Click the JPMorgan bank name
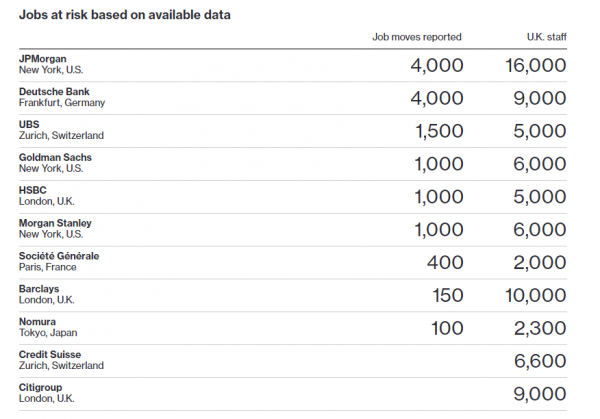Image resolution: width=600 pixels, height=419 pixels. click(x=42, y=59)
